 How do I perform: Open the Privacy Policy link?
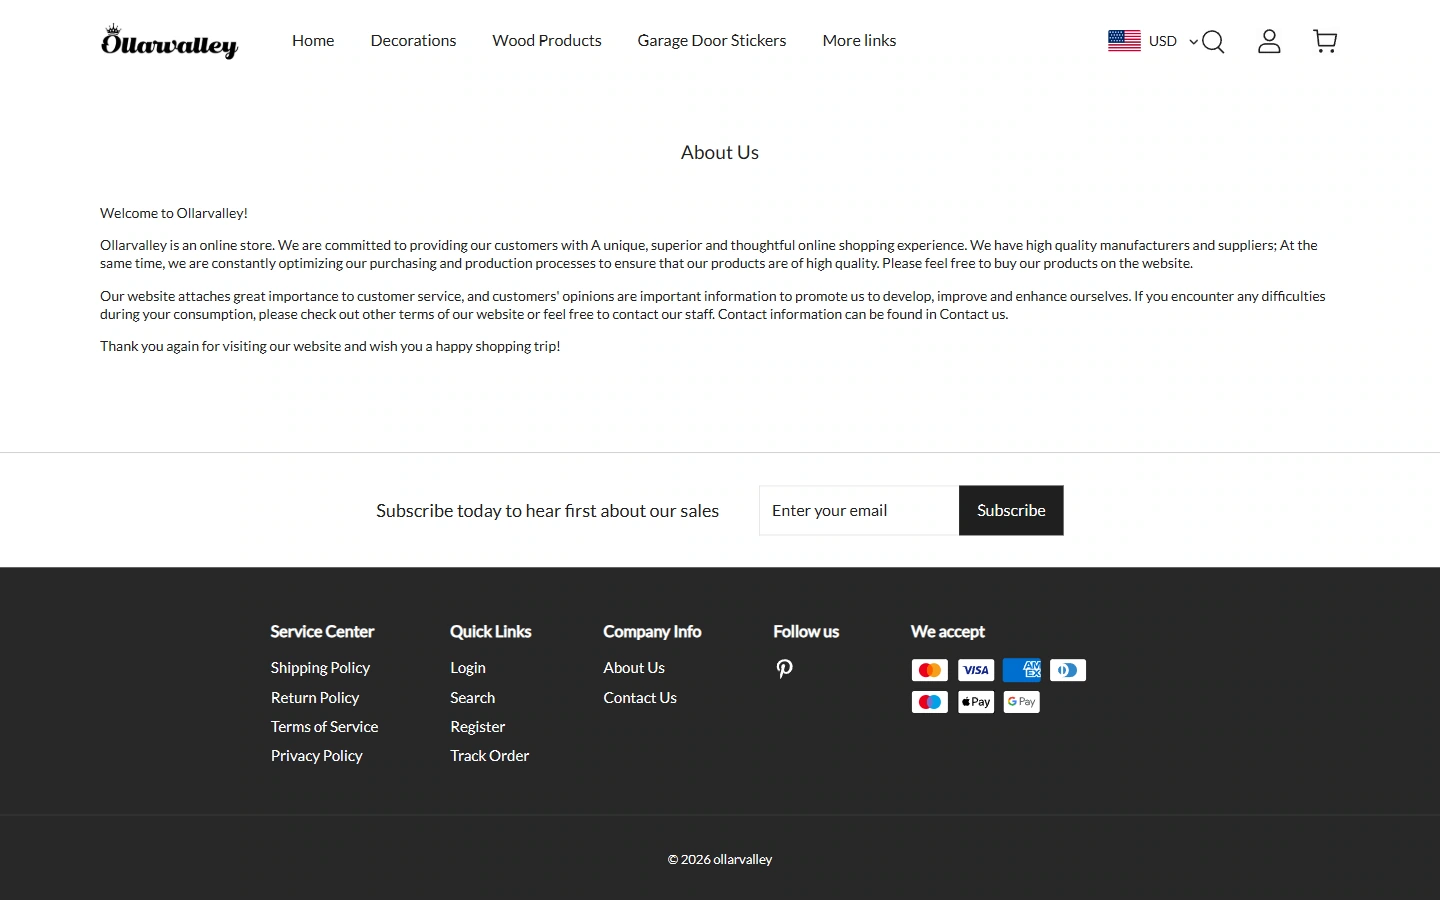(317, 756)
